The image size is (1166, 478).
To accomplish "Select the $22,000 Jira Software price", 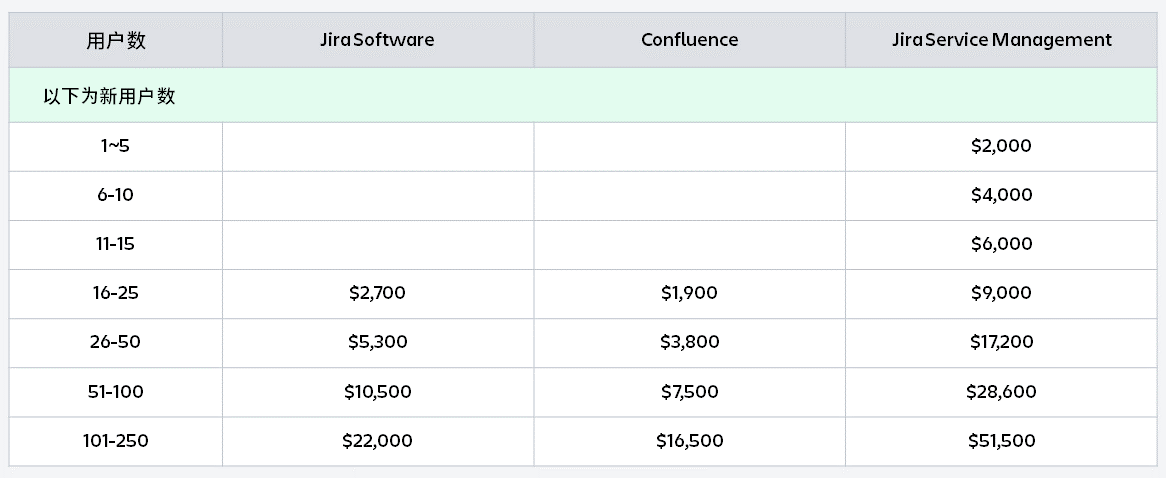I will [377, 441].
